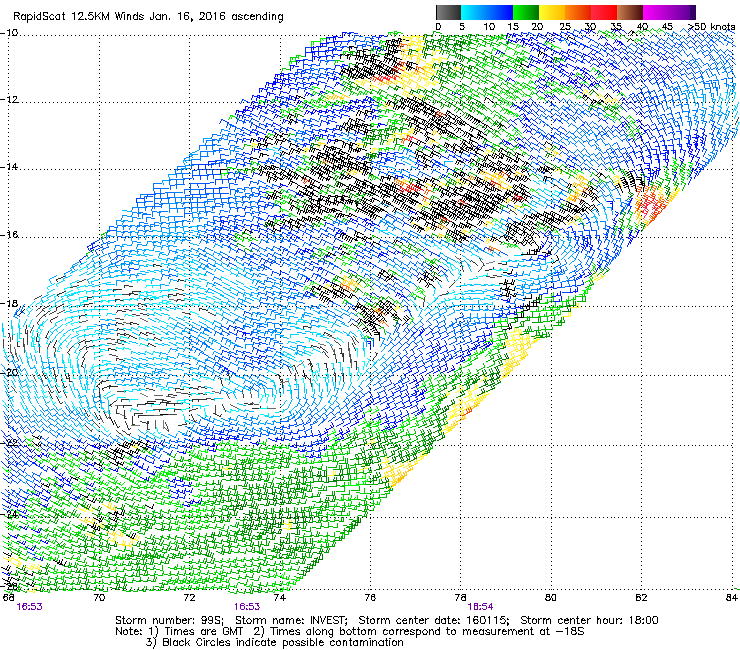The height and width of the screenshot is (650, 740).
Task: Click the '70' longitude axis label
Action: (99, 598)
